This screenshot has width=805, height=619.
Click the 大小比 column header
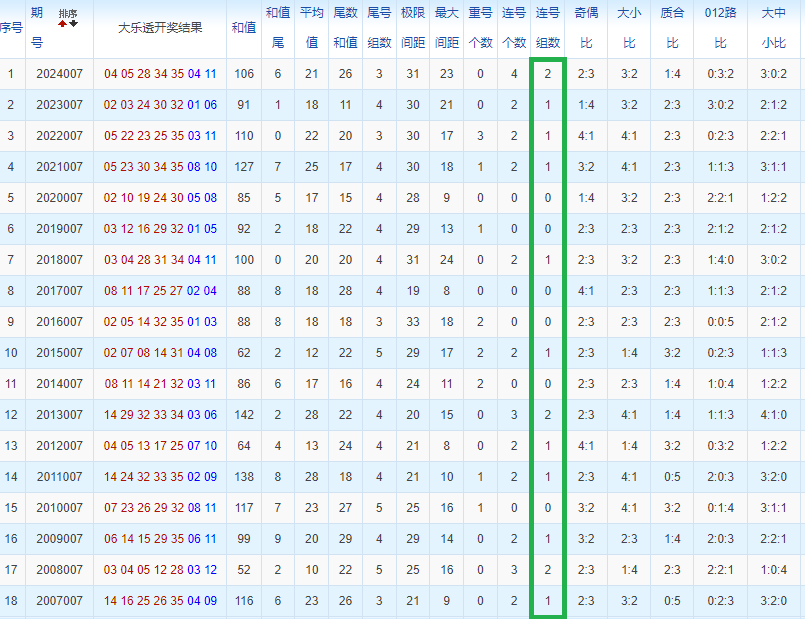click(629, 28)
